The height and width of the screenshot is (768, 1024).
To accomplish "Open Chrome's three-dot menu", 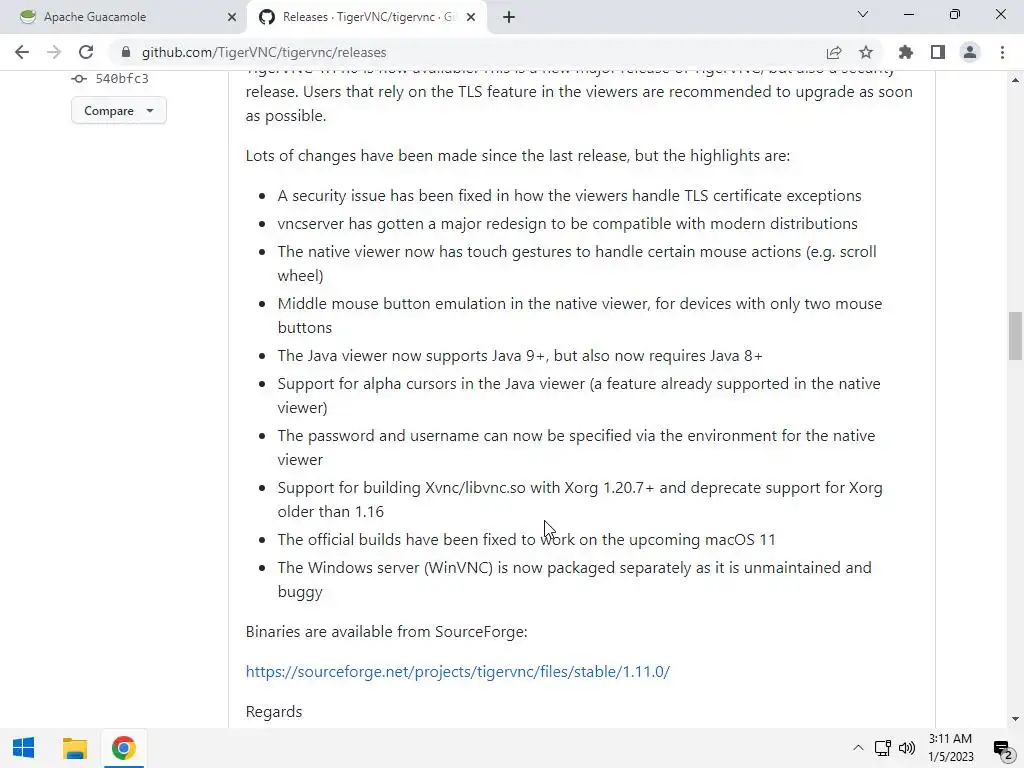I will [x=1002, y=52].
